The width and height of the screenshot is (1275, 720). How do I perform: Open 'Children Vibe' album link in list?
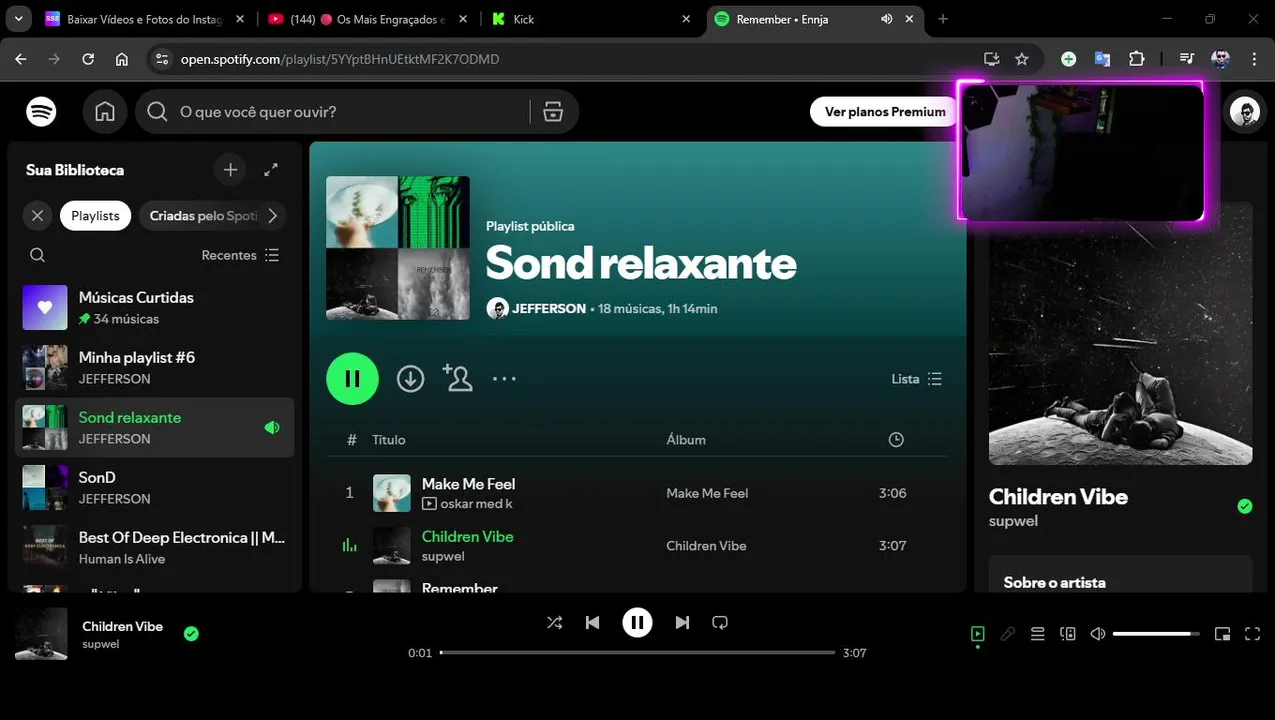[x=706, y=546]
